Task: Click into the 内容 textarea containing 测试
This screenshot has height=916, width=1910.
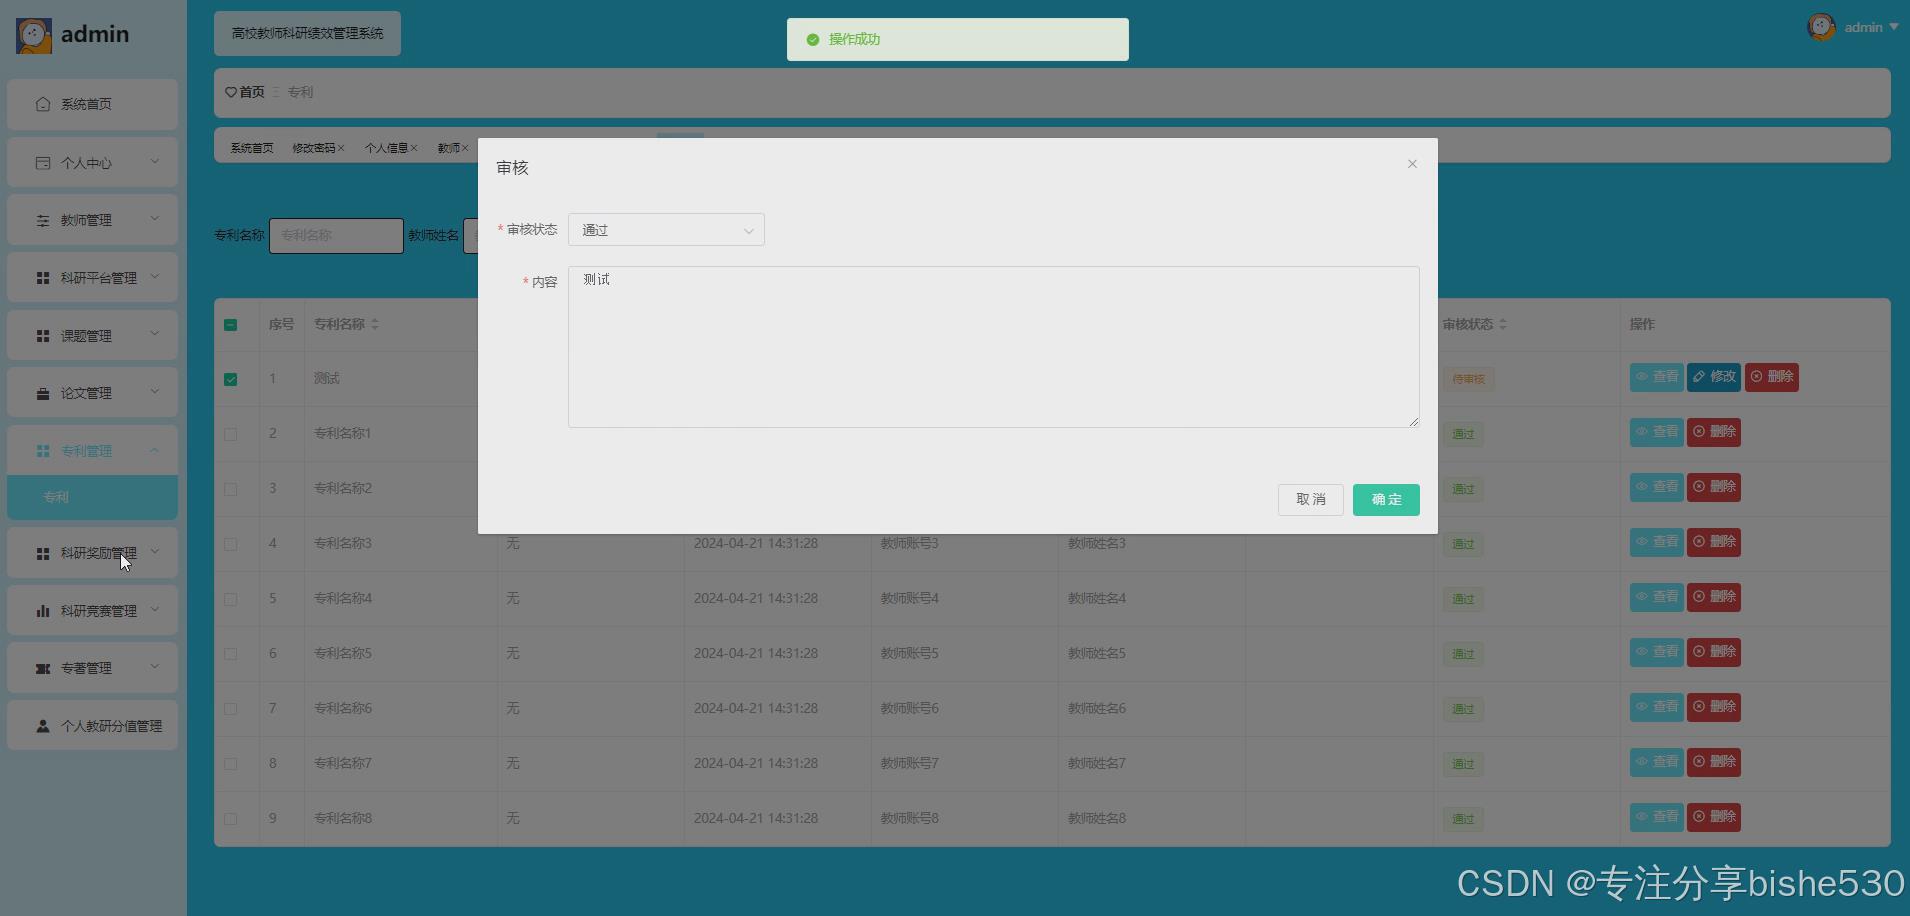Action: (993, 347)
